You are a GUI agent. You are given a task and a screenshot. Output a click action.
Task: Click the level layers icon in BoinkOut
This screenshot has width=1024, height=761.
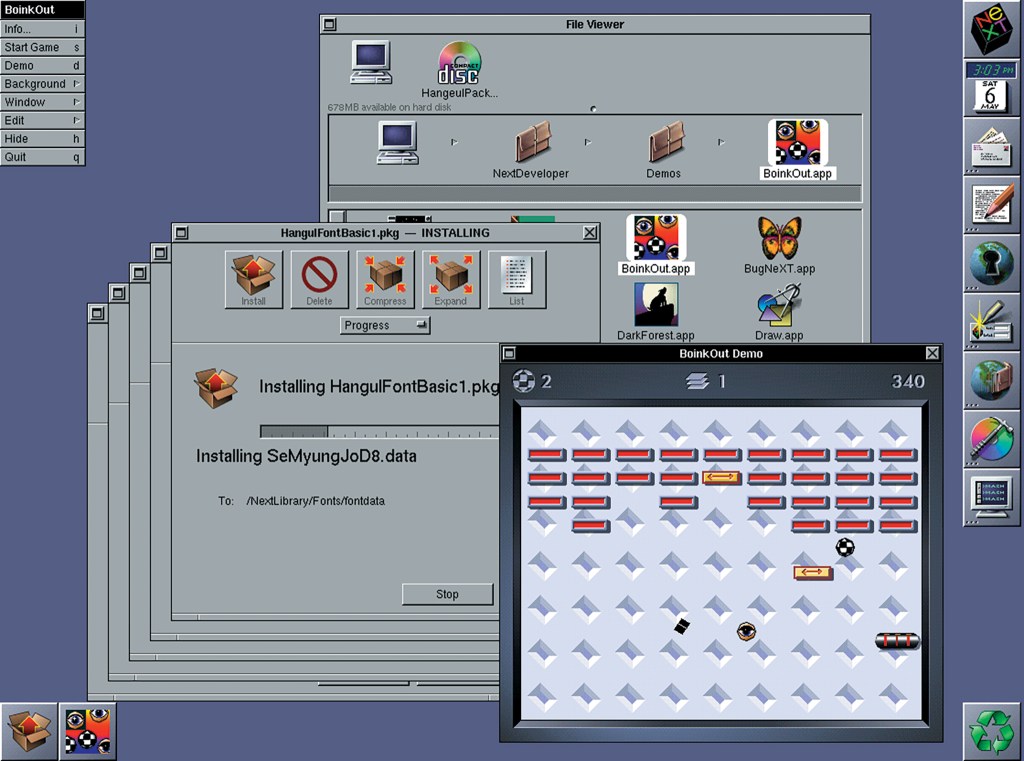[697, 381]
